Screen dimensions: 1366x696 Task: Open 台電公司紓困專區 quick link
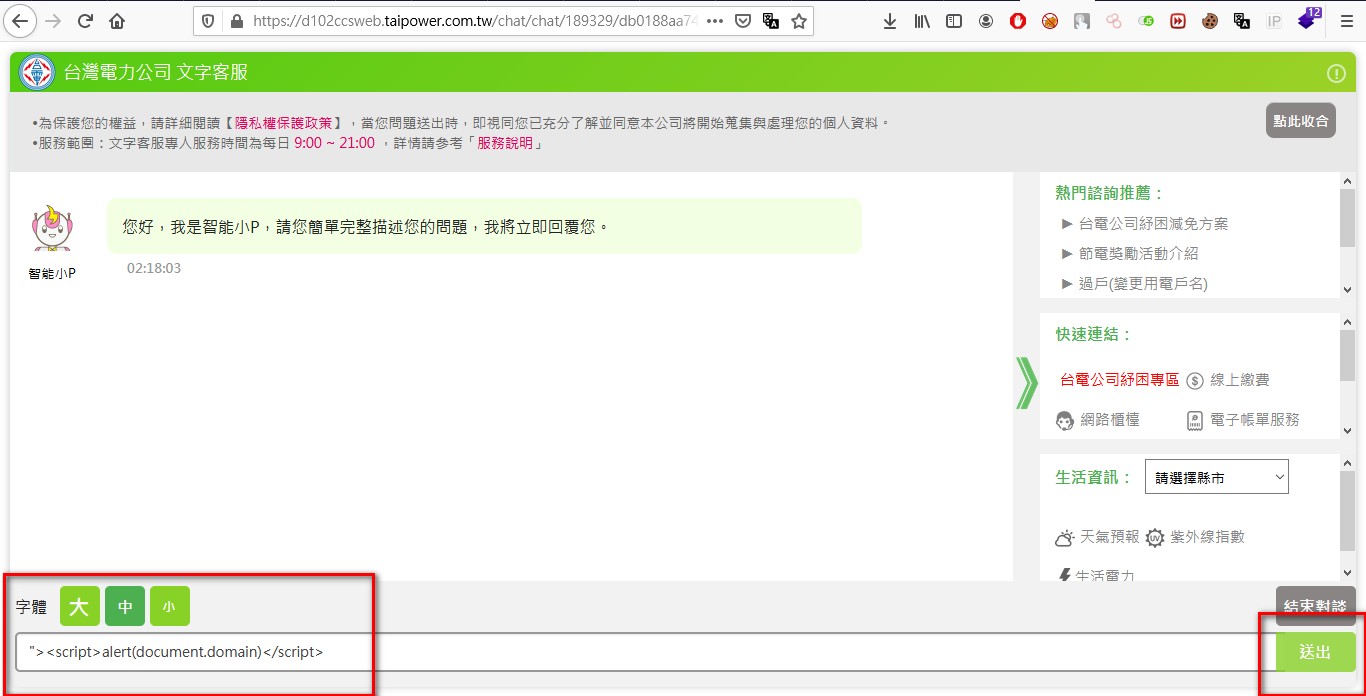pyautogui.click(x=1120, y=380)
